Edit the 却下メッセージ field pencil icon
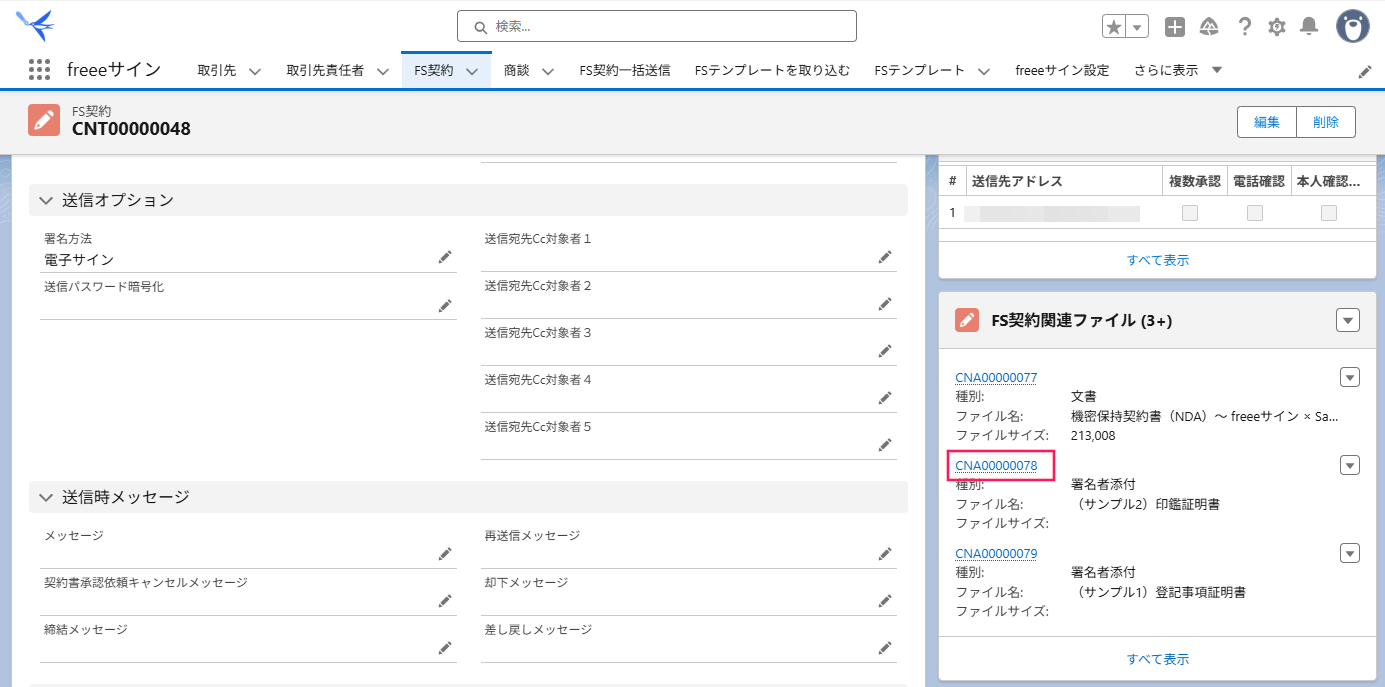 884,601
